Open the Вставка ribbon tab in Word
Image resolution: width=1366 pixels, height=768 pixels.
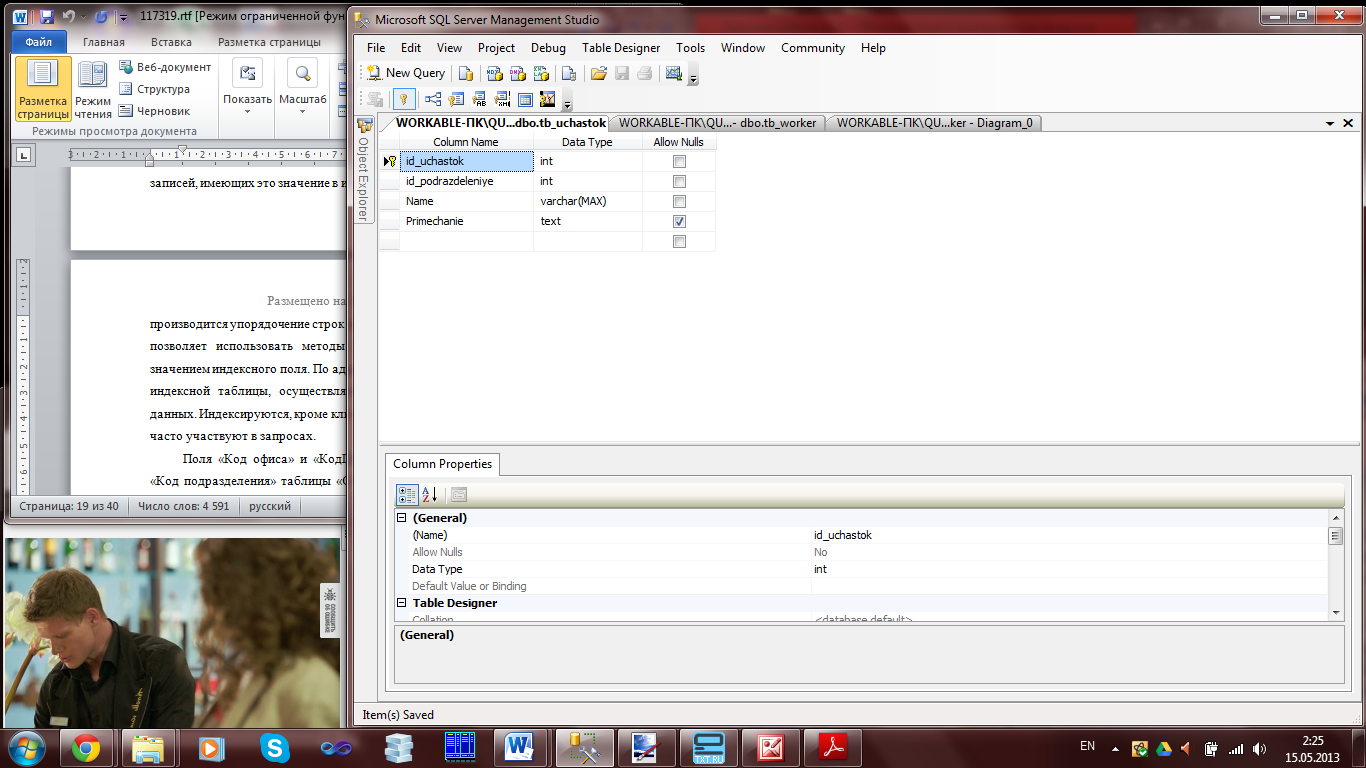[x=171, y=42]
